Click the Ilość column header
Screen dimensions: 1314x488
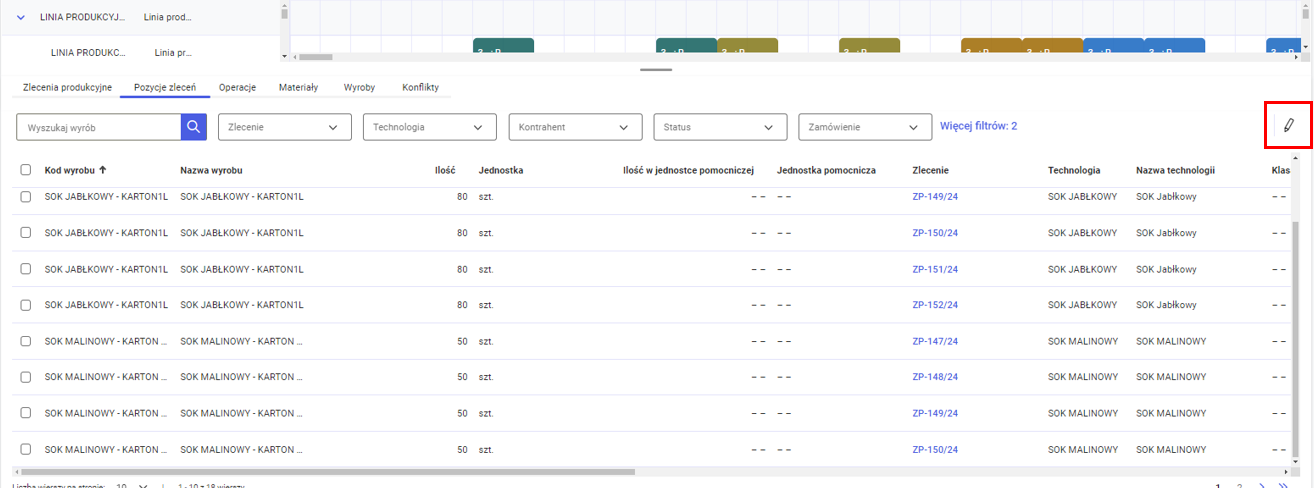click(445, 170)
